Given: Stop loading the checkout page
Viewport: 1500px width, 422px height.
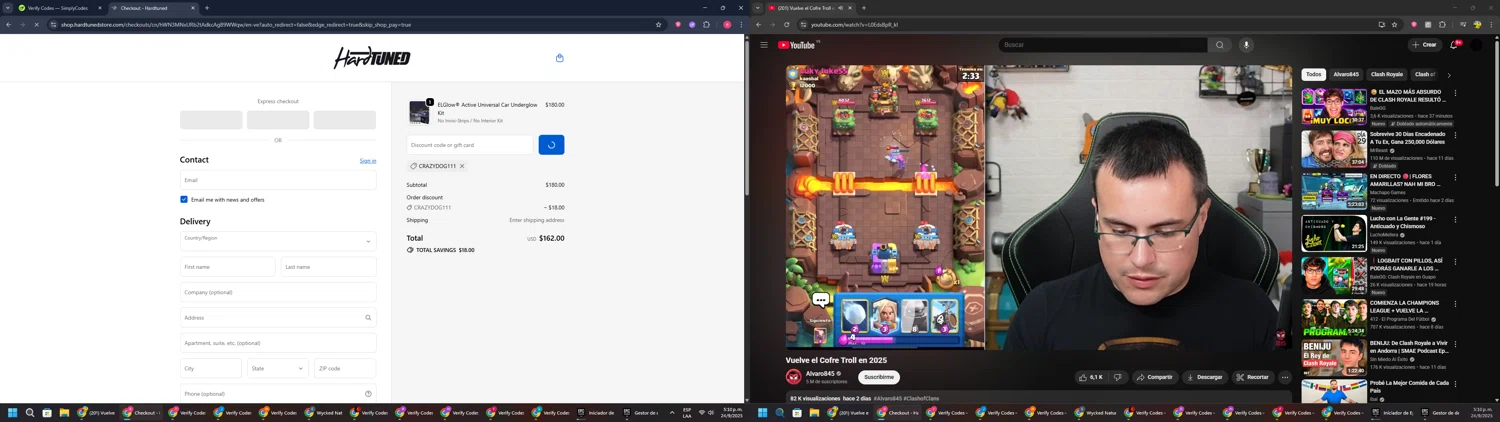Looking at the screenshot, I should (x=36, y=25).
